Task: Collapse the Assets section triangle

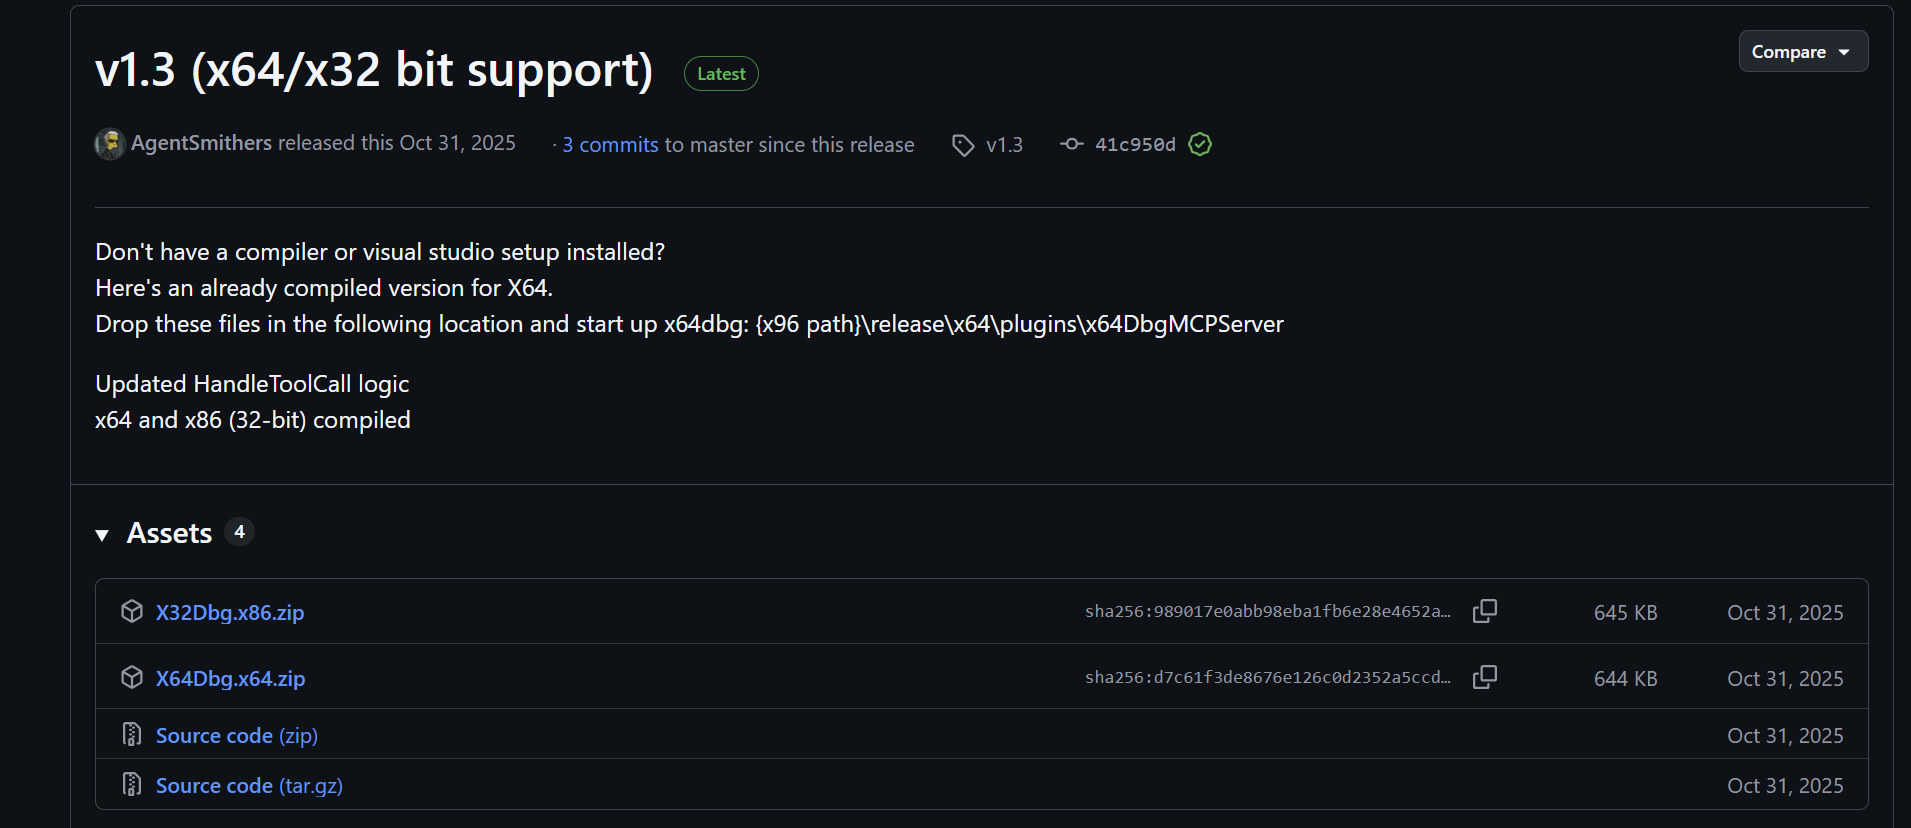Action: click(102, 535)
